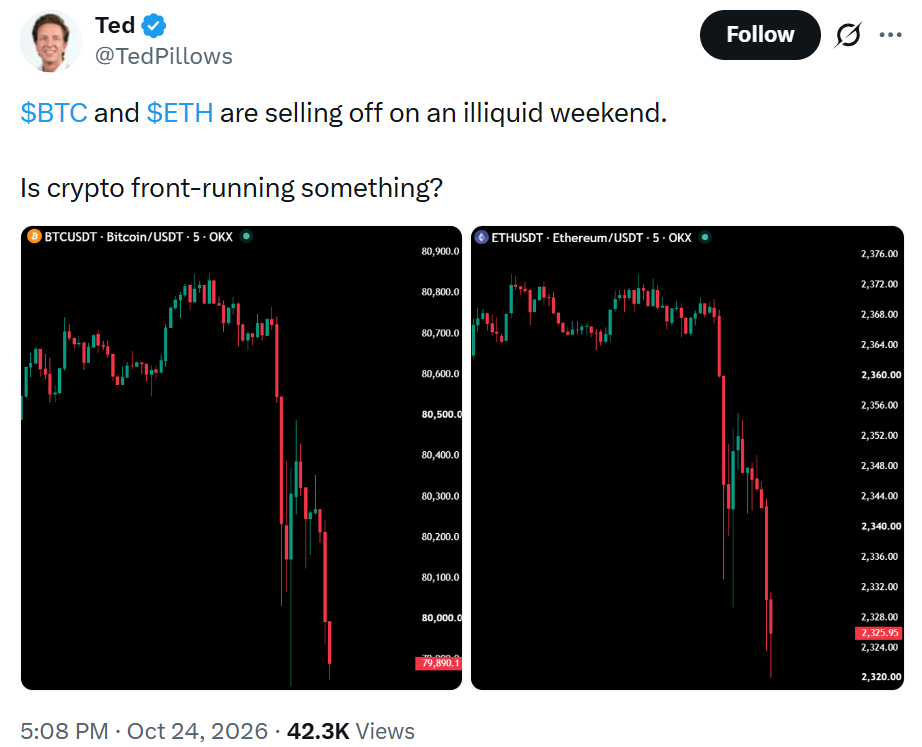Screen dimensions: 922x747
Task: Open the three-dot more options menu
Action: coord(890,35)
